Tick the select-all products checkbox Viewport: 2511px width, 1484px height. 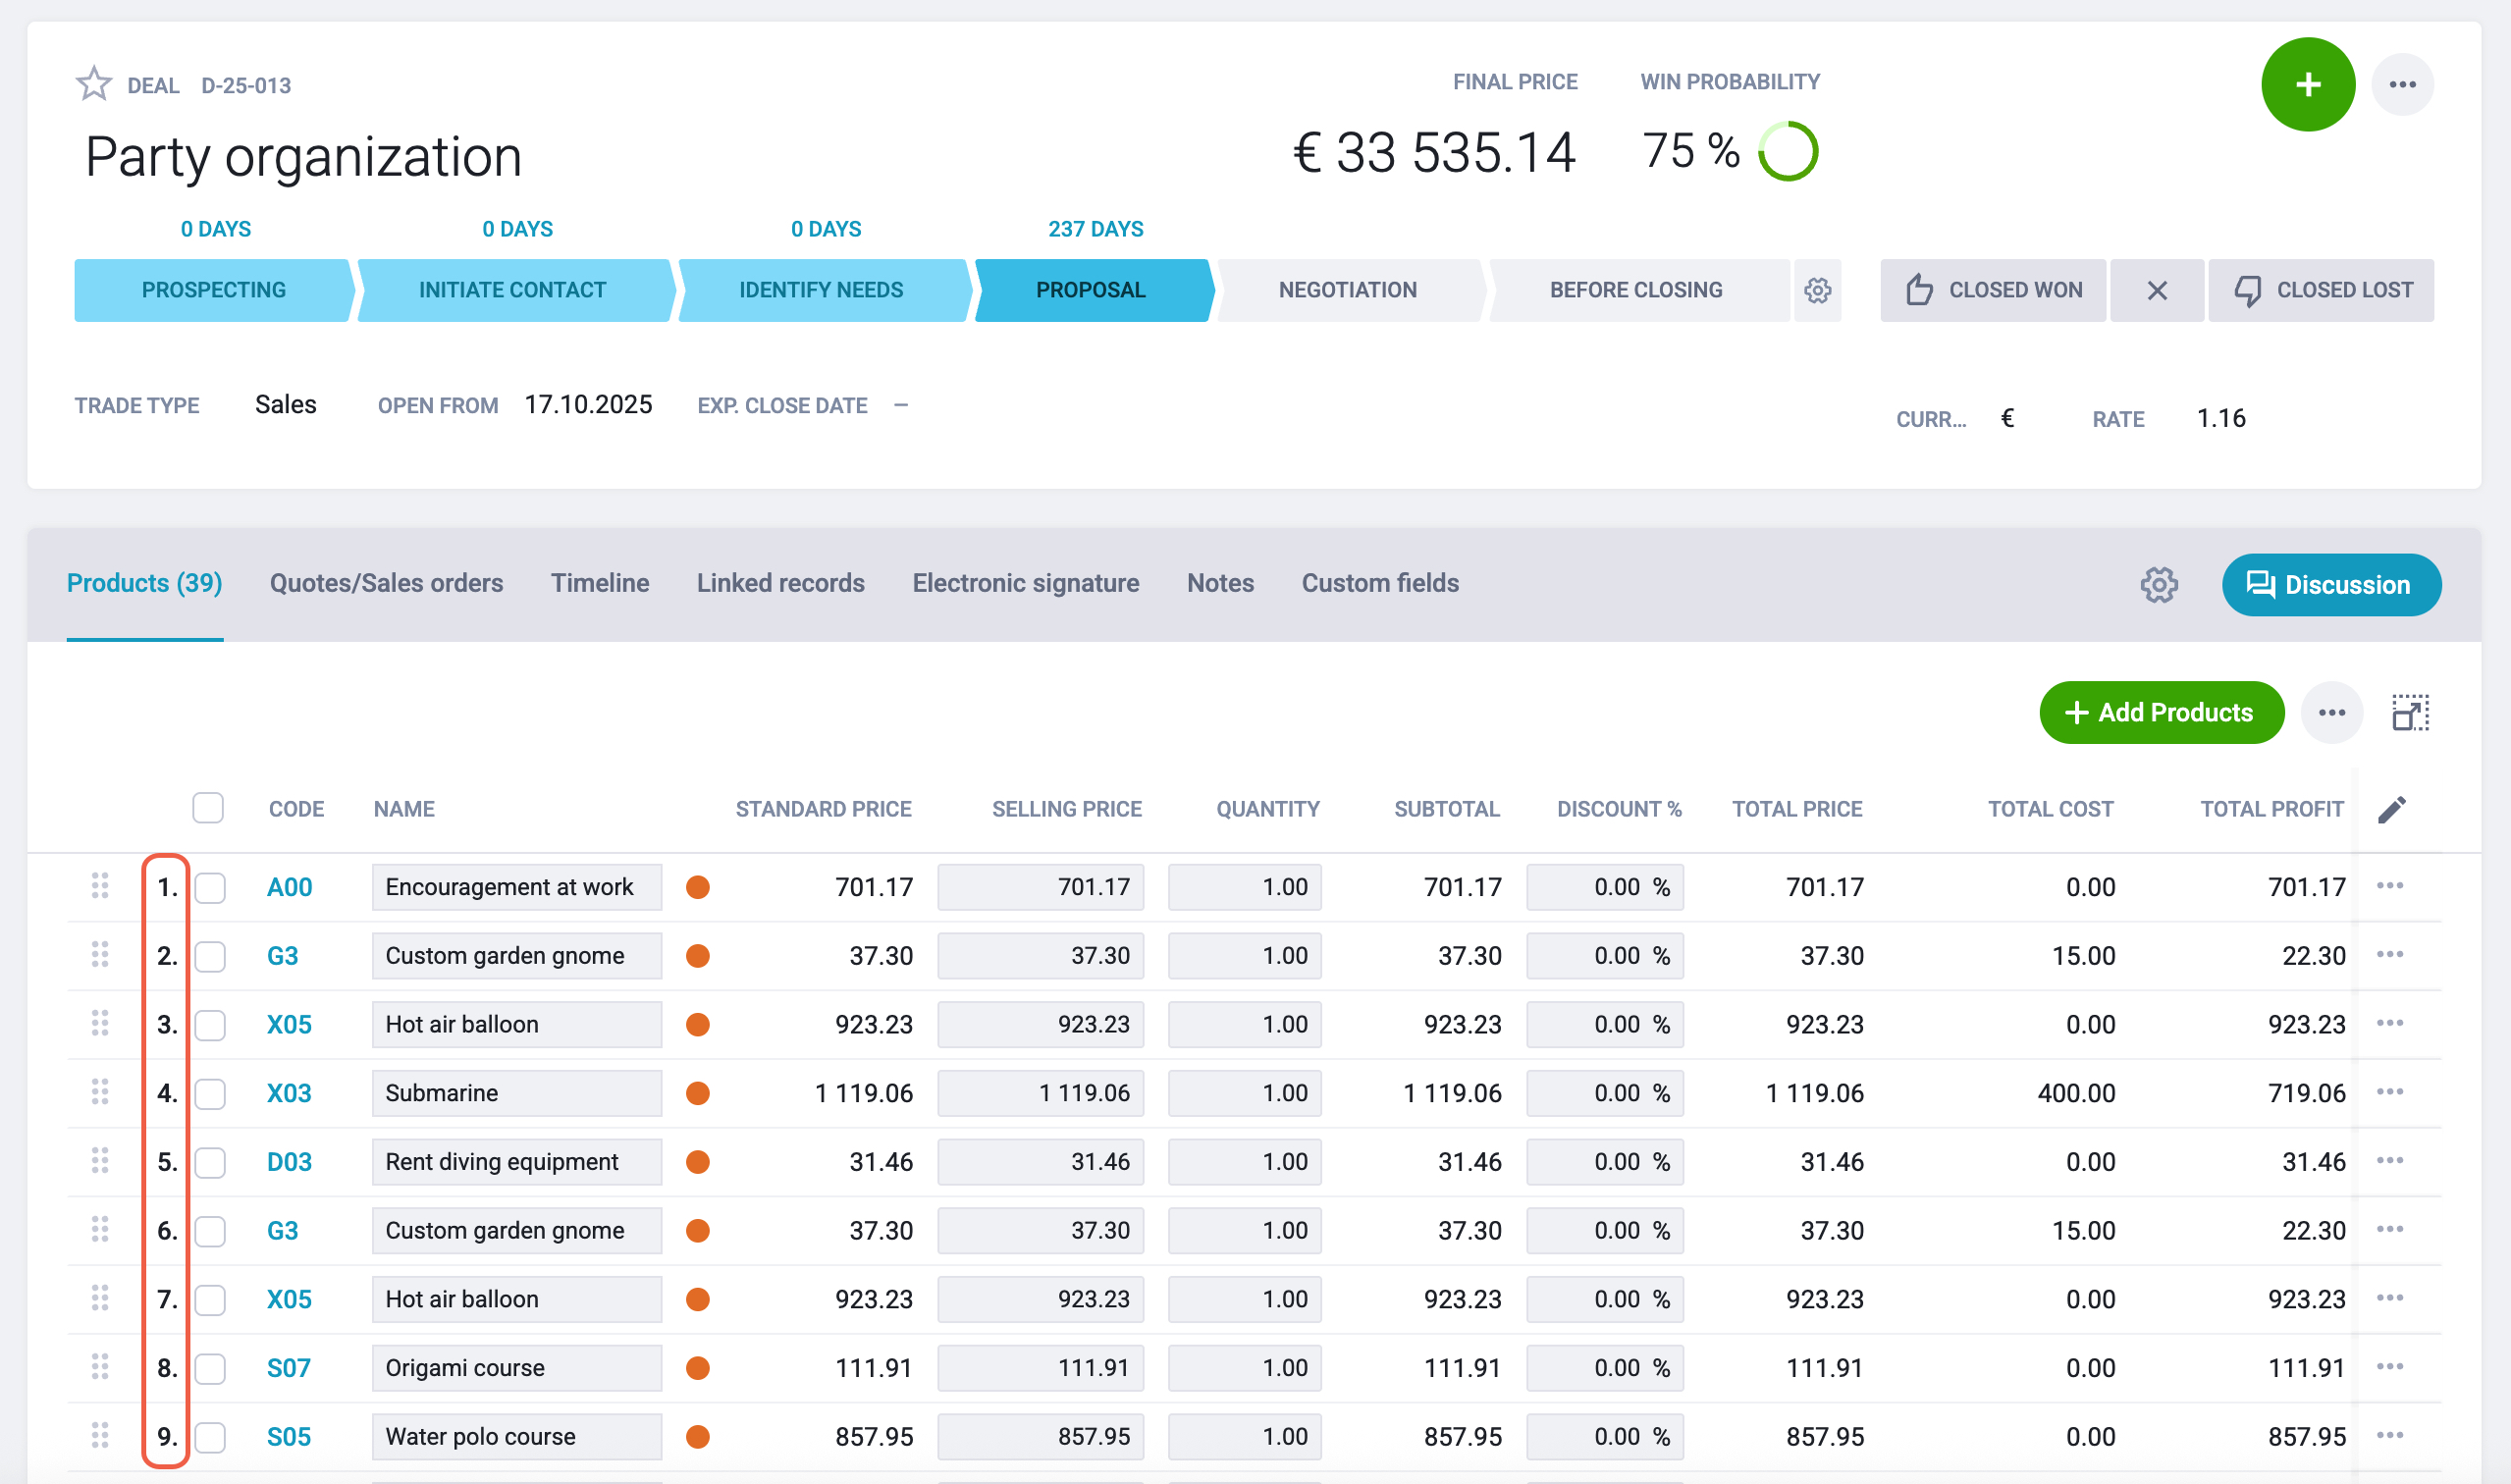pyautogui.click(x=208, y=808)
